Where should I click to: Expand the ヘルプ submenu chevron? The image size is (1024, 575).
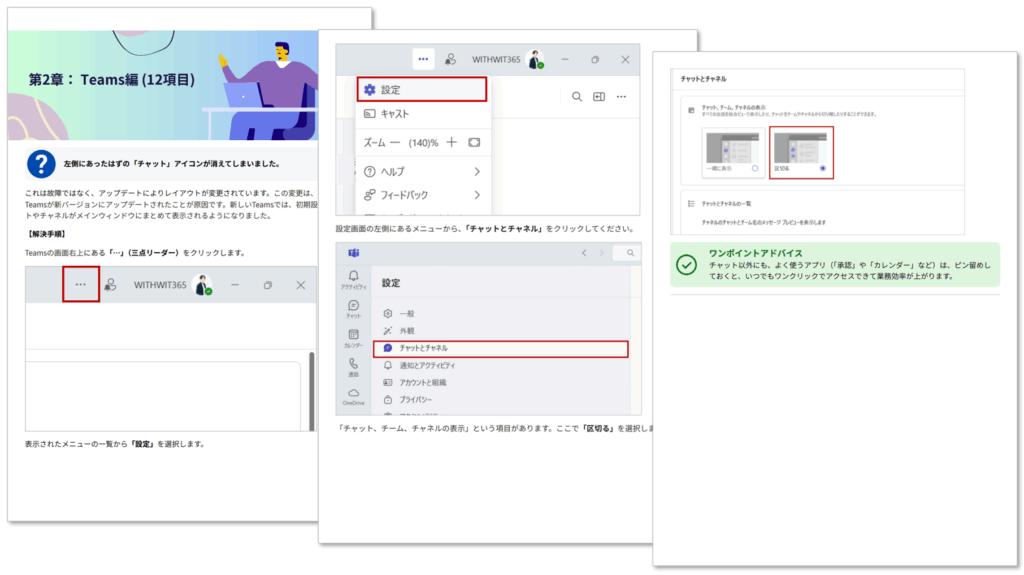click(477, 172)
